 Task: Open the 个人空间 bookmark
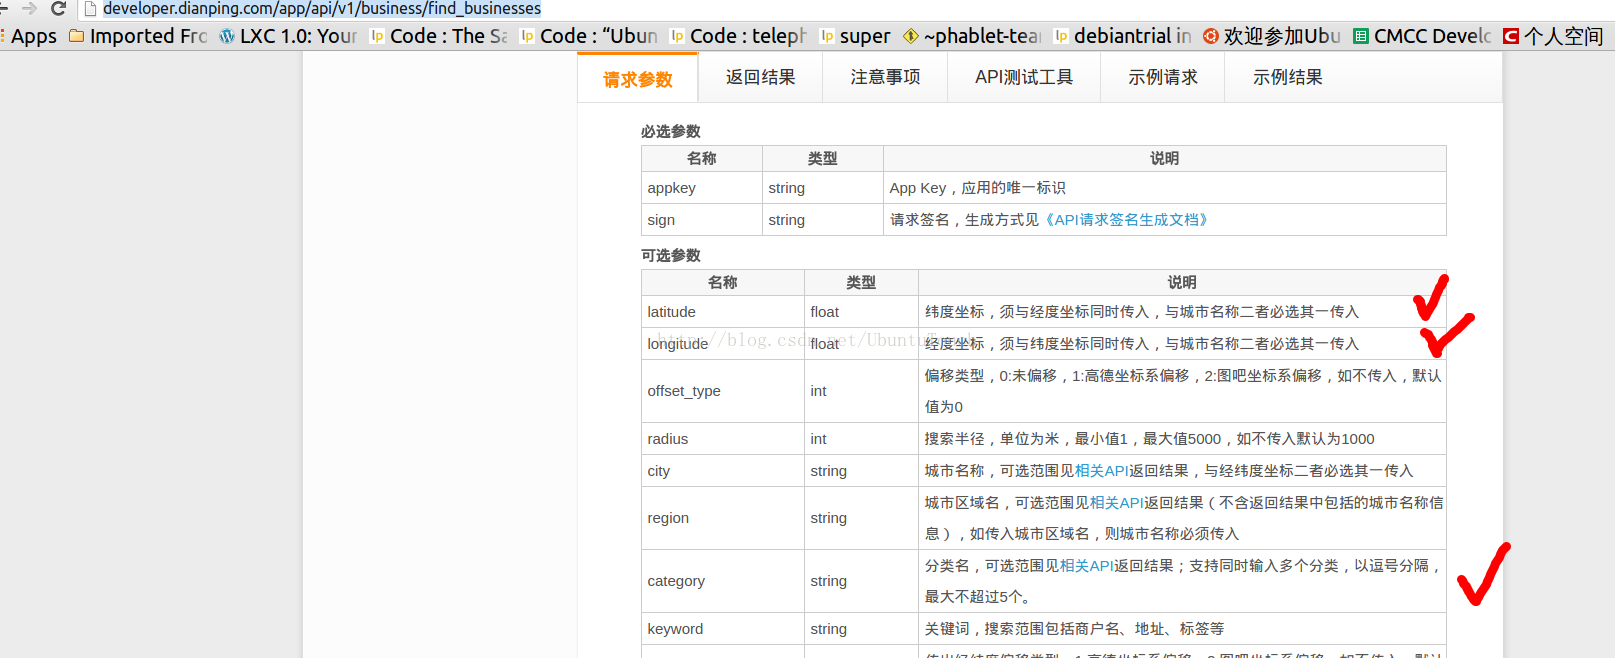1553,36
